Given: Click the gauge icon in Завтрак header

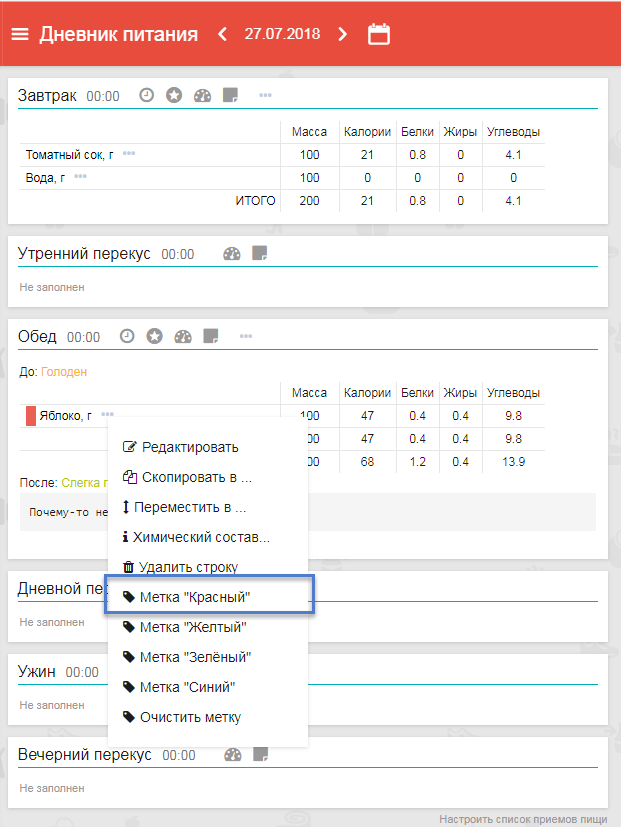Looking at the screenshot, I should [x=203, y=95].
